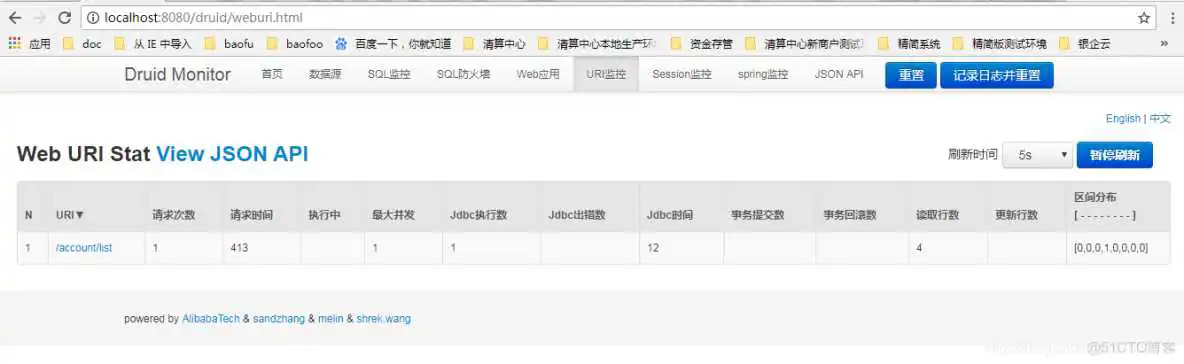This screenshot has height=364, width=1184.
Task: Open the shrek.wang footer link
Action: click(x=384, y=319)
